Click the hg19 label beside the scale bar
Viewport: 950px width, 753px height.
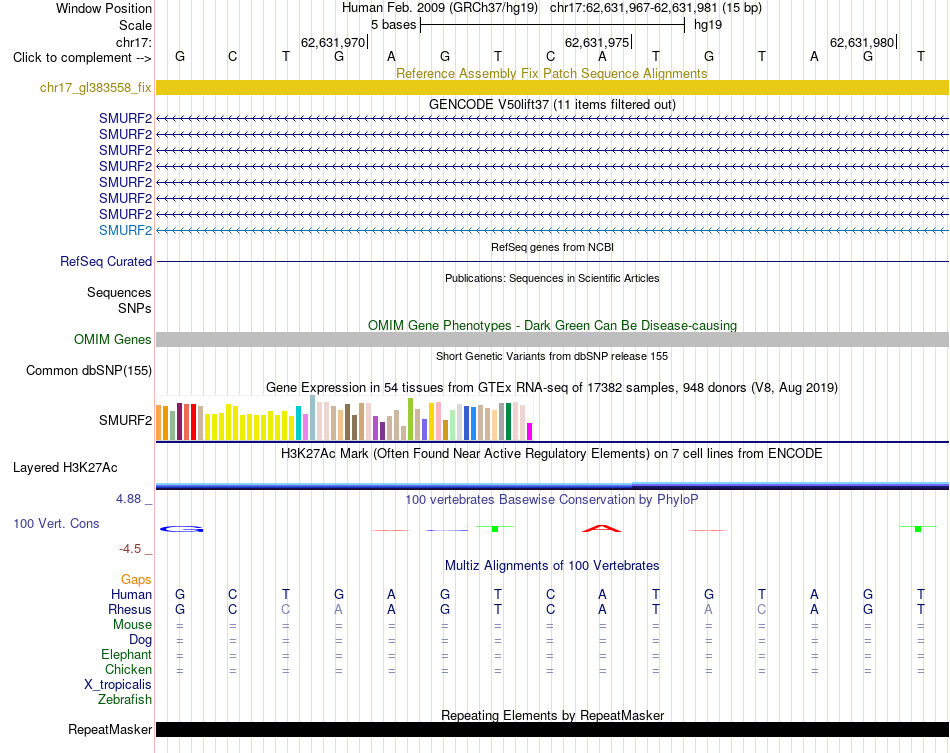point(708,25)
